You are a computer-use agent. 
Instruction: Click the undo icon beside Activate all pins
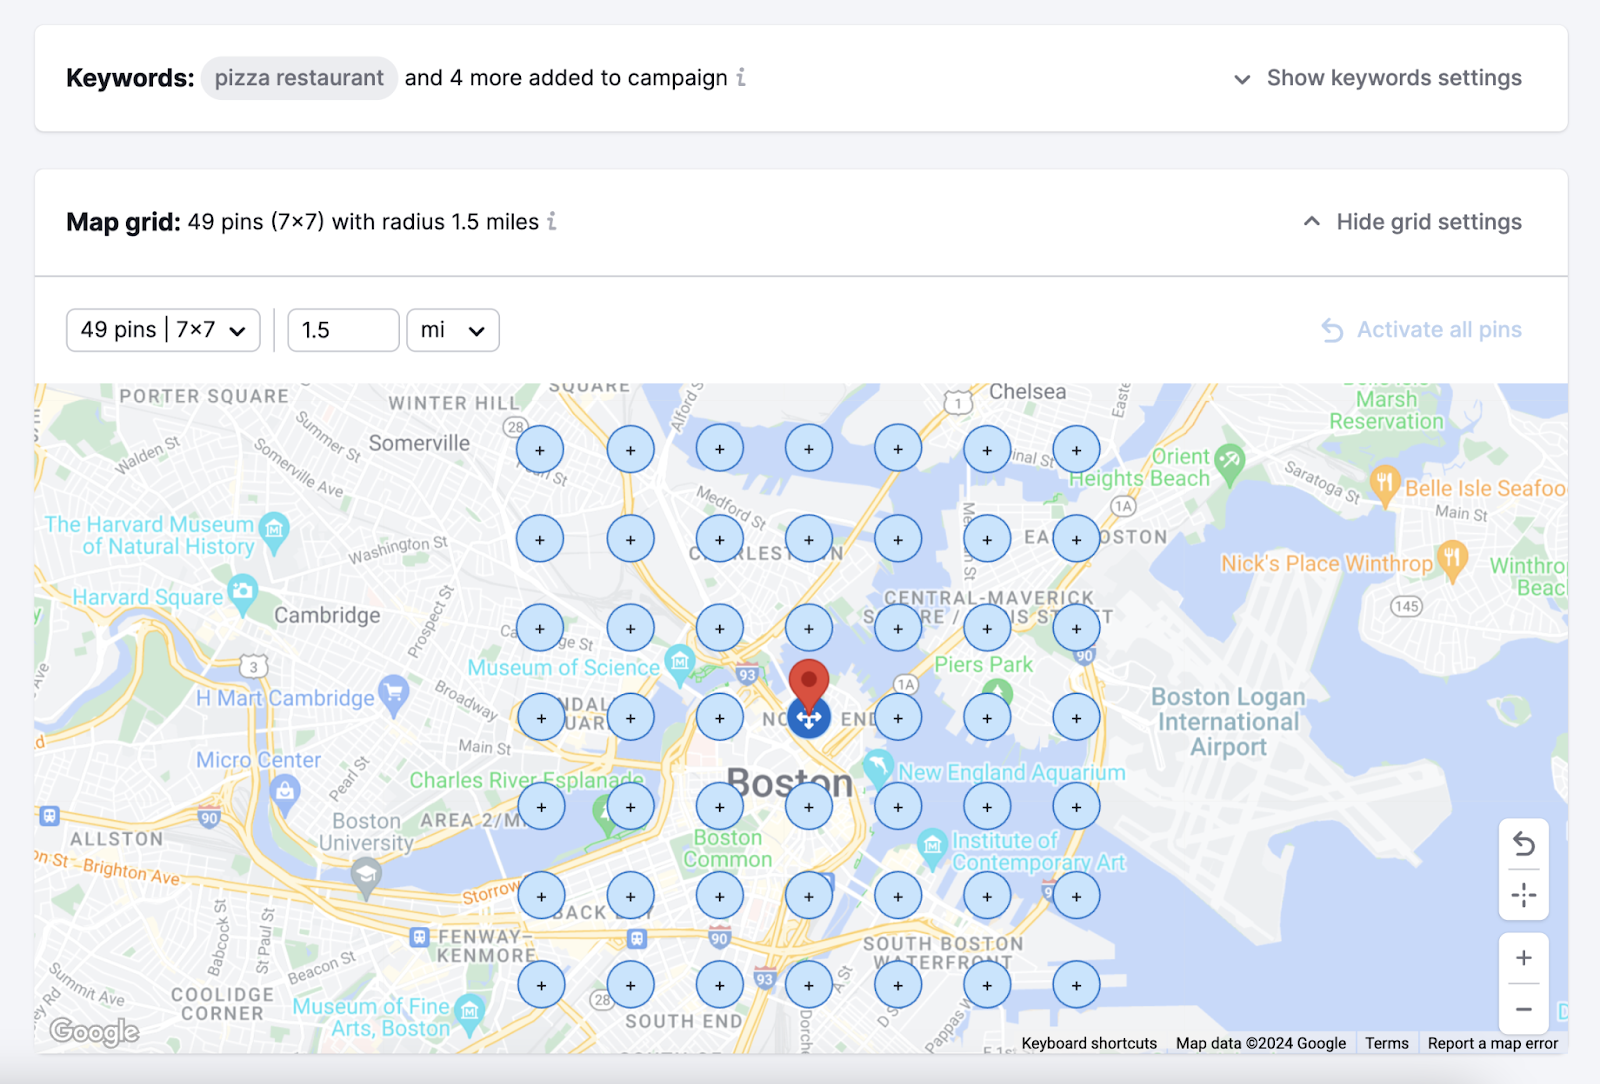click(1331, 330)
